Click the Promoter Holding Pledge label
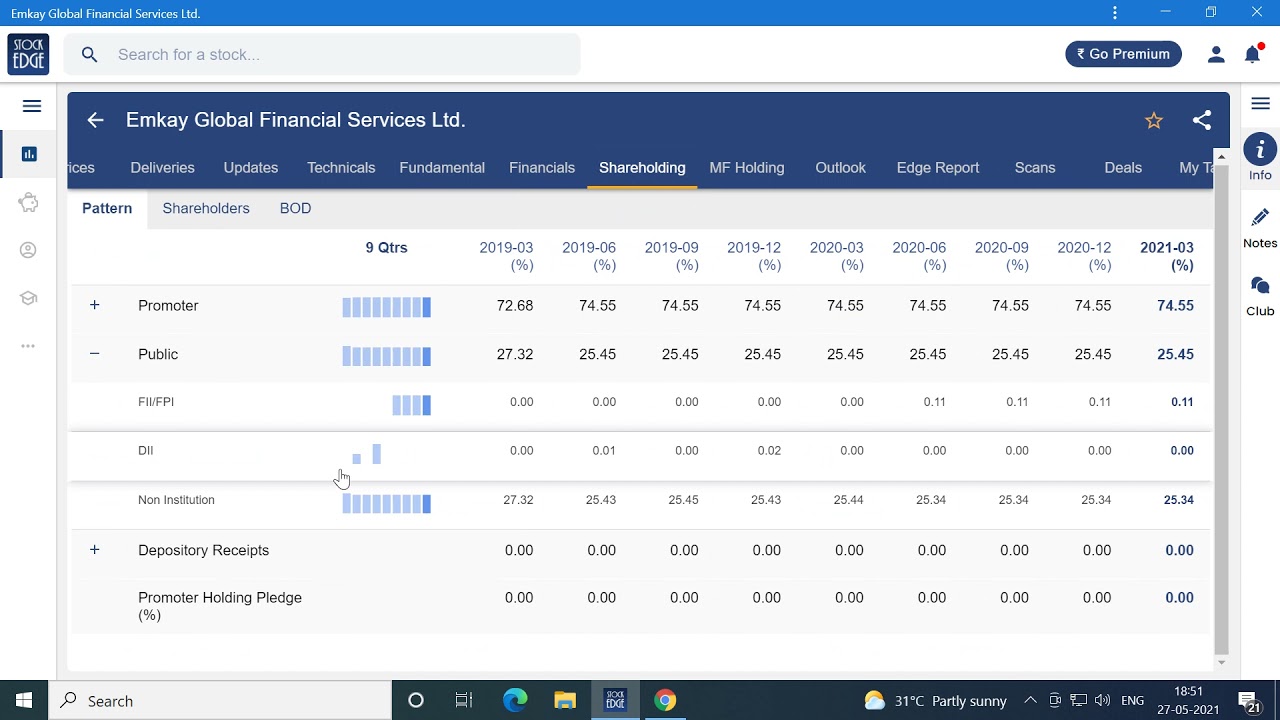Viewport: 1280px width, 720px height. tap(220, 606)
